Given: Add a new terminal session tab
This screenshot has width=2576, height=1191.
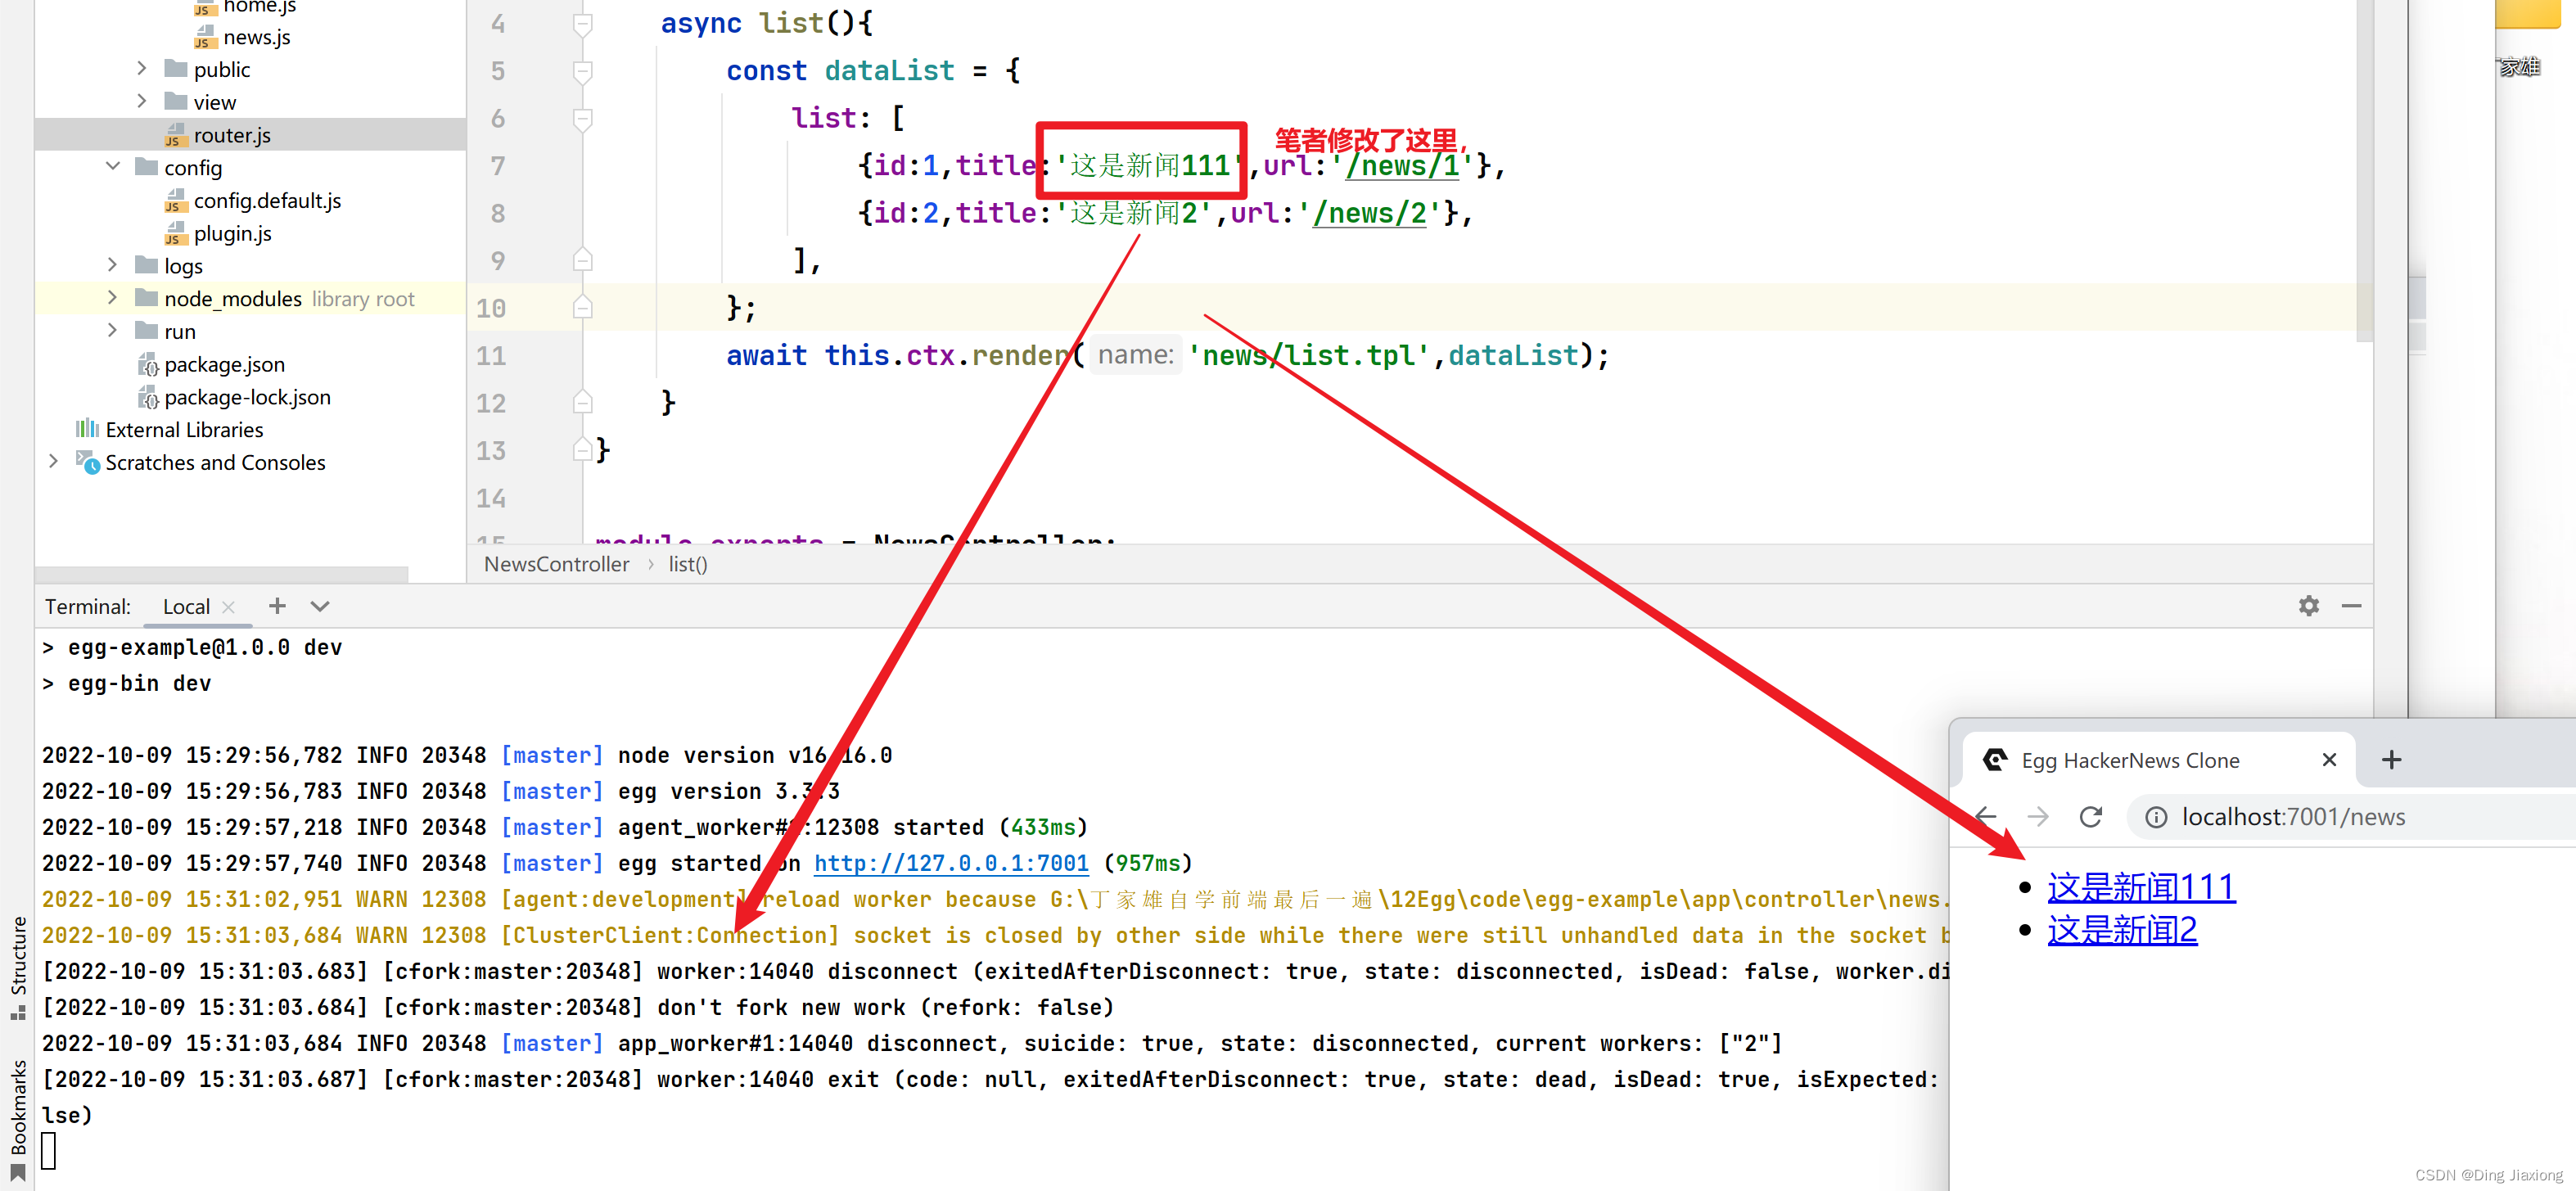Looking at the screenshot, I should pos(277,606).
